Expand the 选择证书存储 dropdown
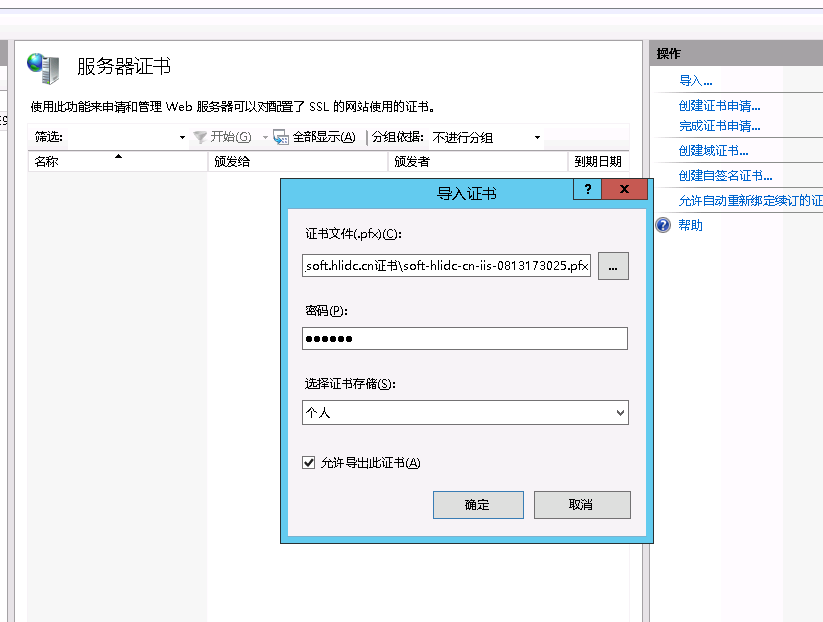 [620, 412]
